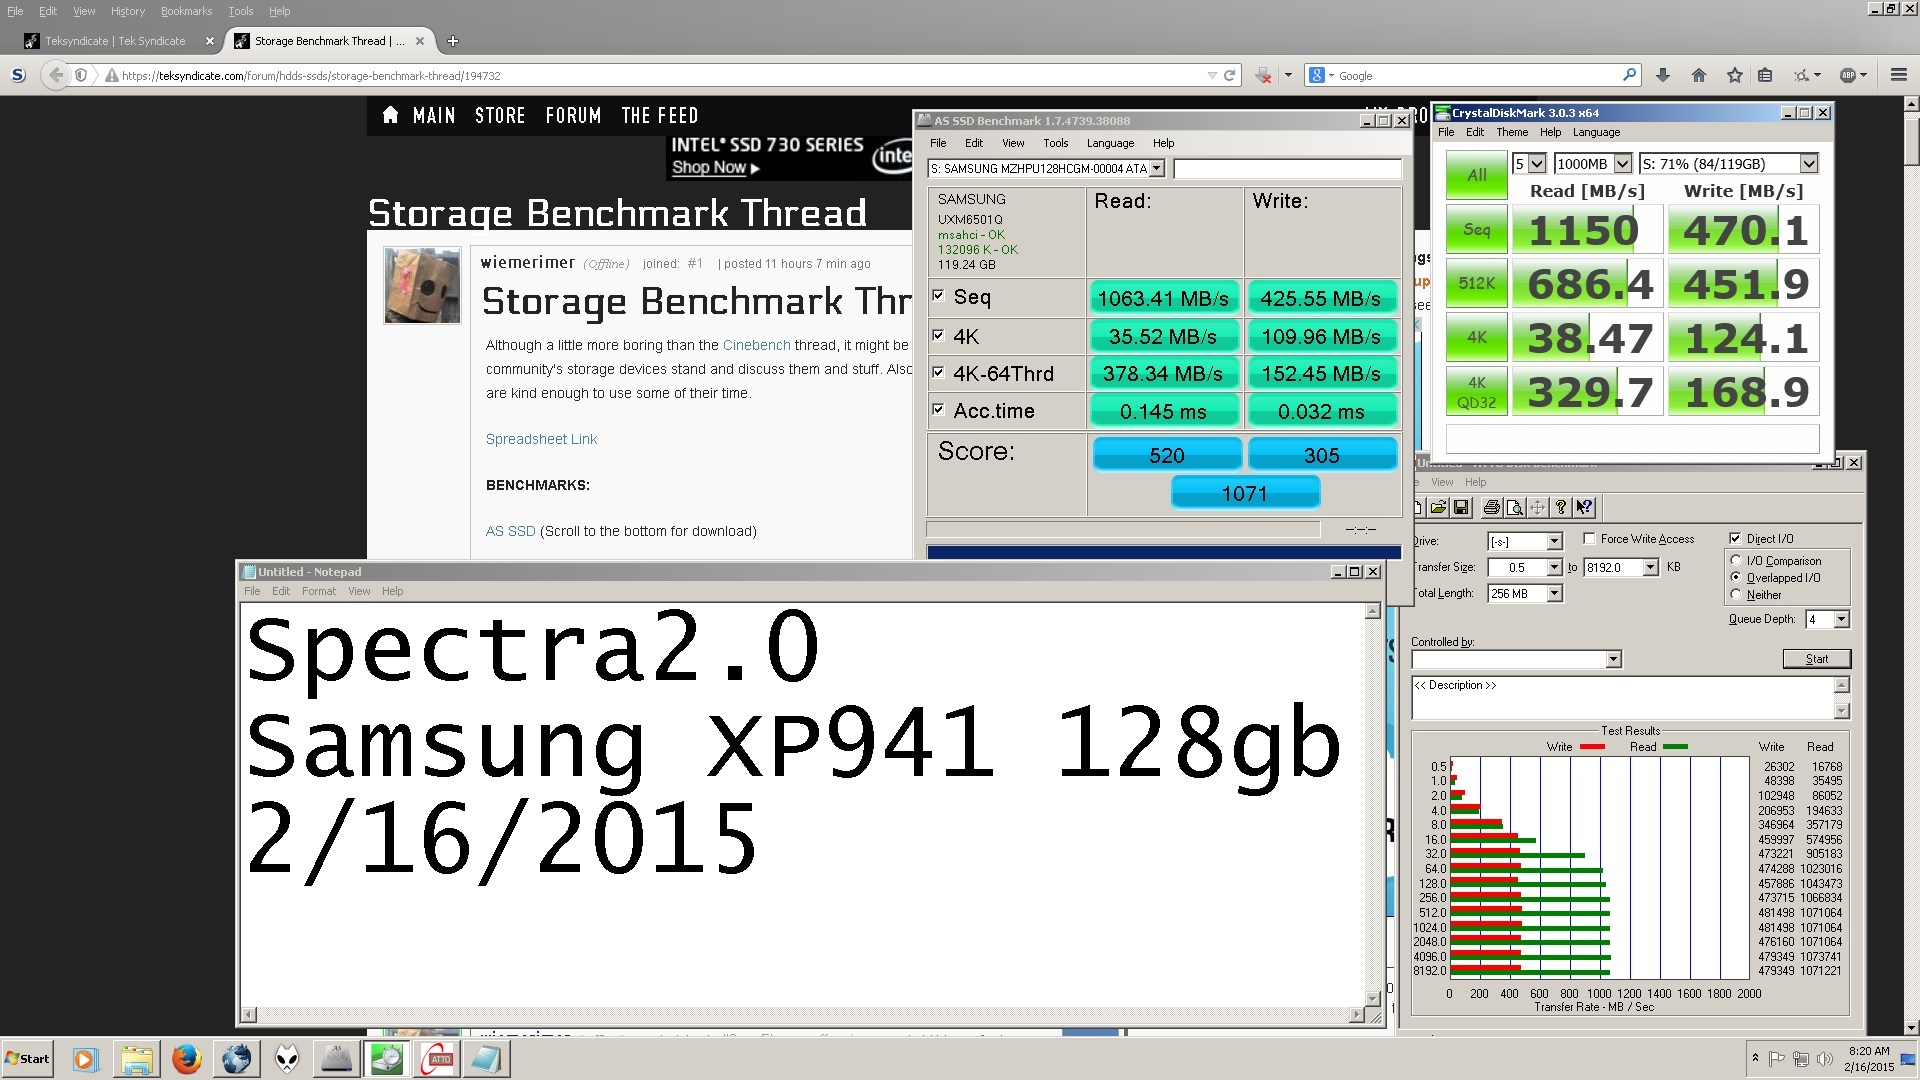Click the ATTO context help arrow icon
1920x1080 pixels.
tap(1584, 508)
